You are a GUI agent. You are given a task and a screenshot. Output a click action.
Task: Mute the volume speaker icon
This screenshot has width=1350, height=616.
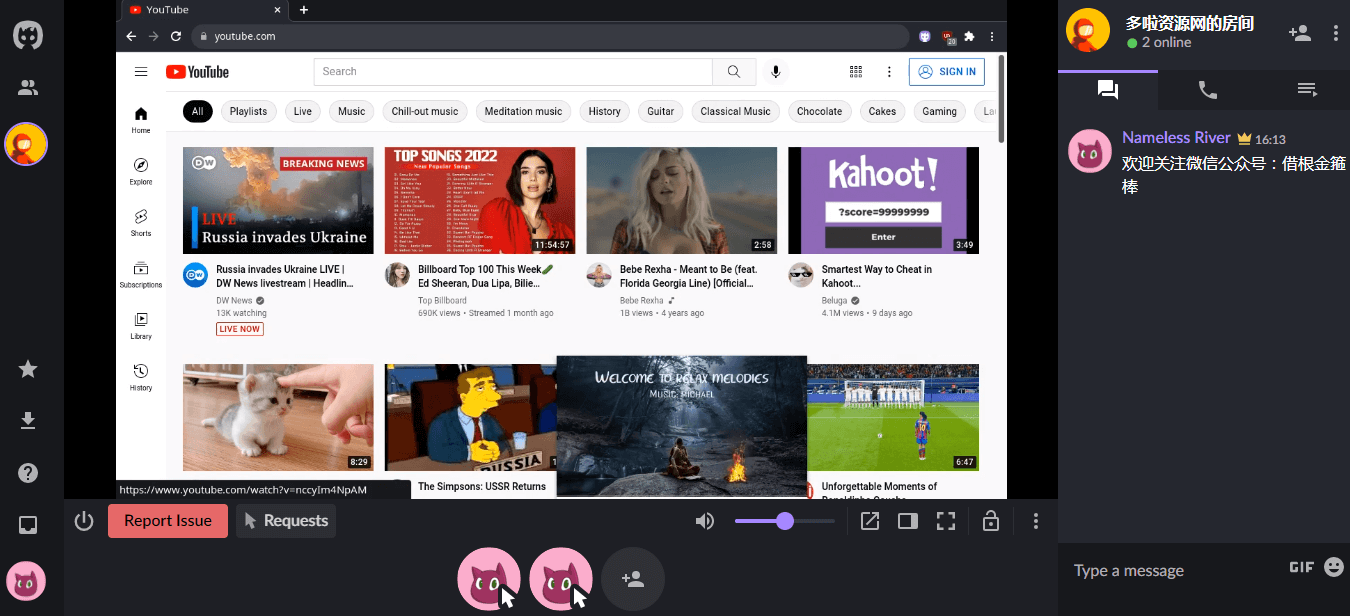706,521
